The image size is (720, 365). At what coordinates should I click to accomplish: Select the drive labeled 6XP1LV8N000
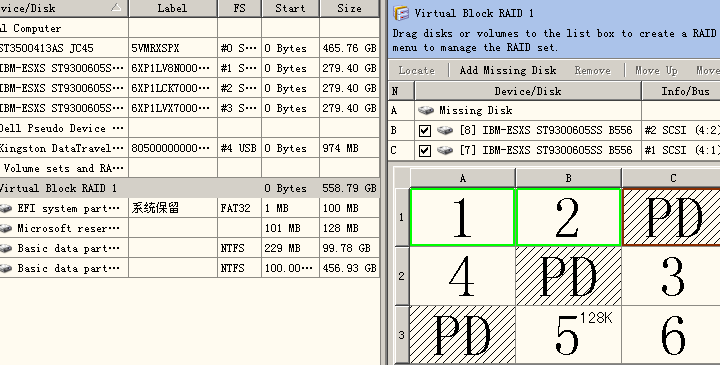pos(190,68)
